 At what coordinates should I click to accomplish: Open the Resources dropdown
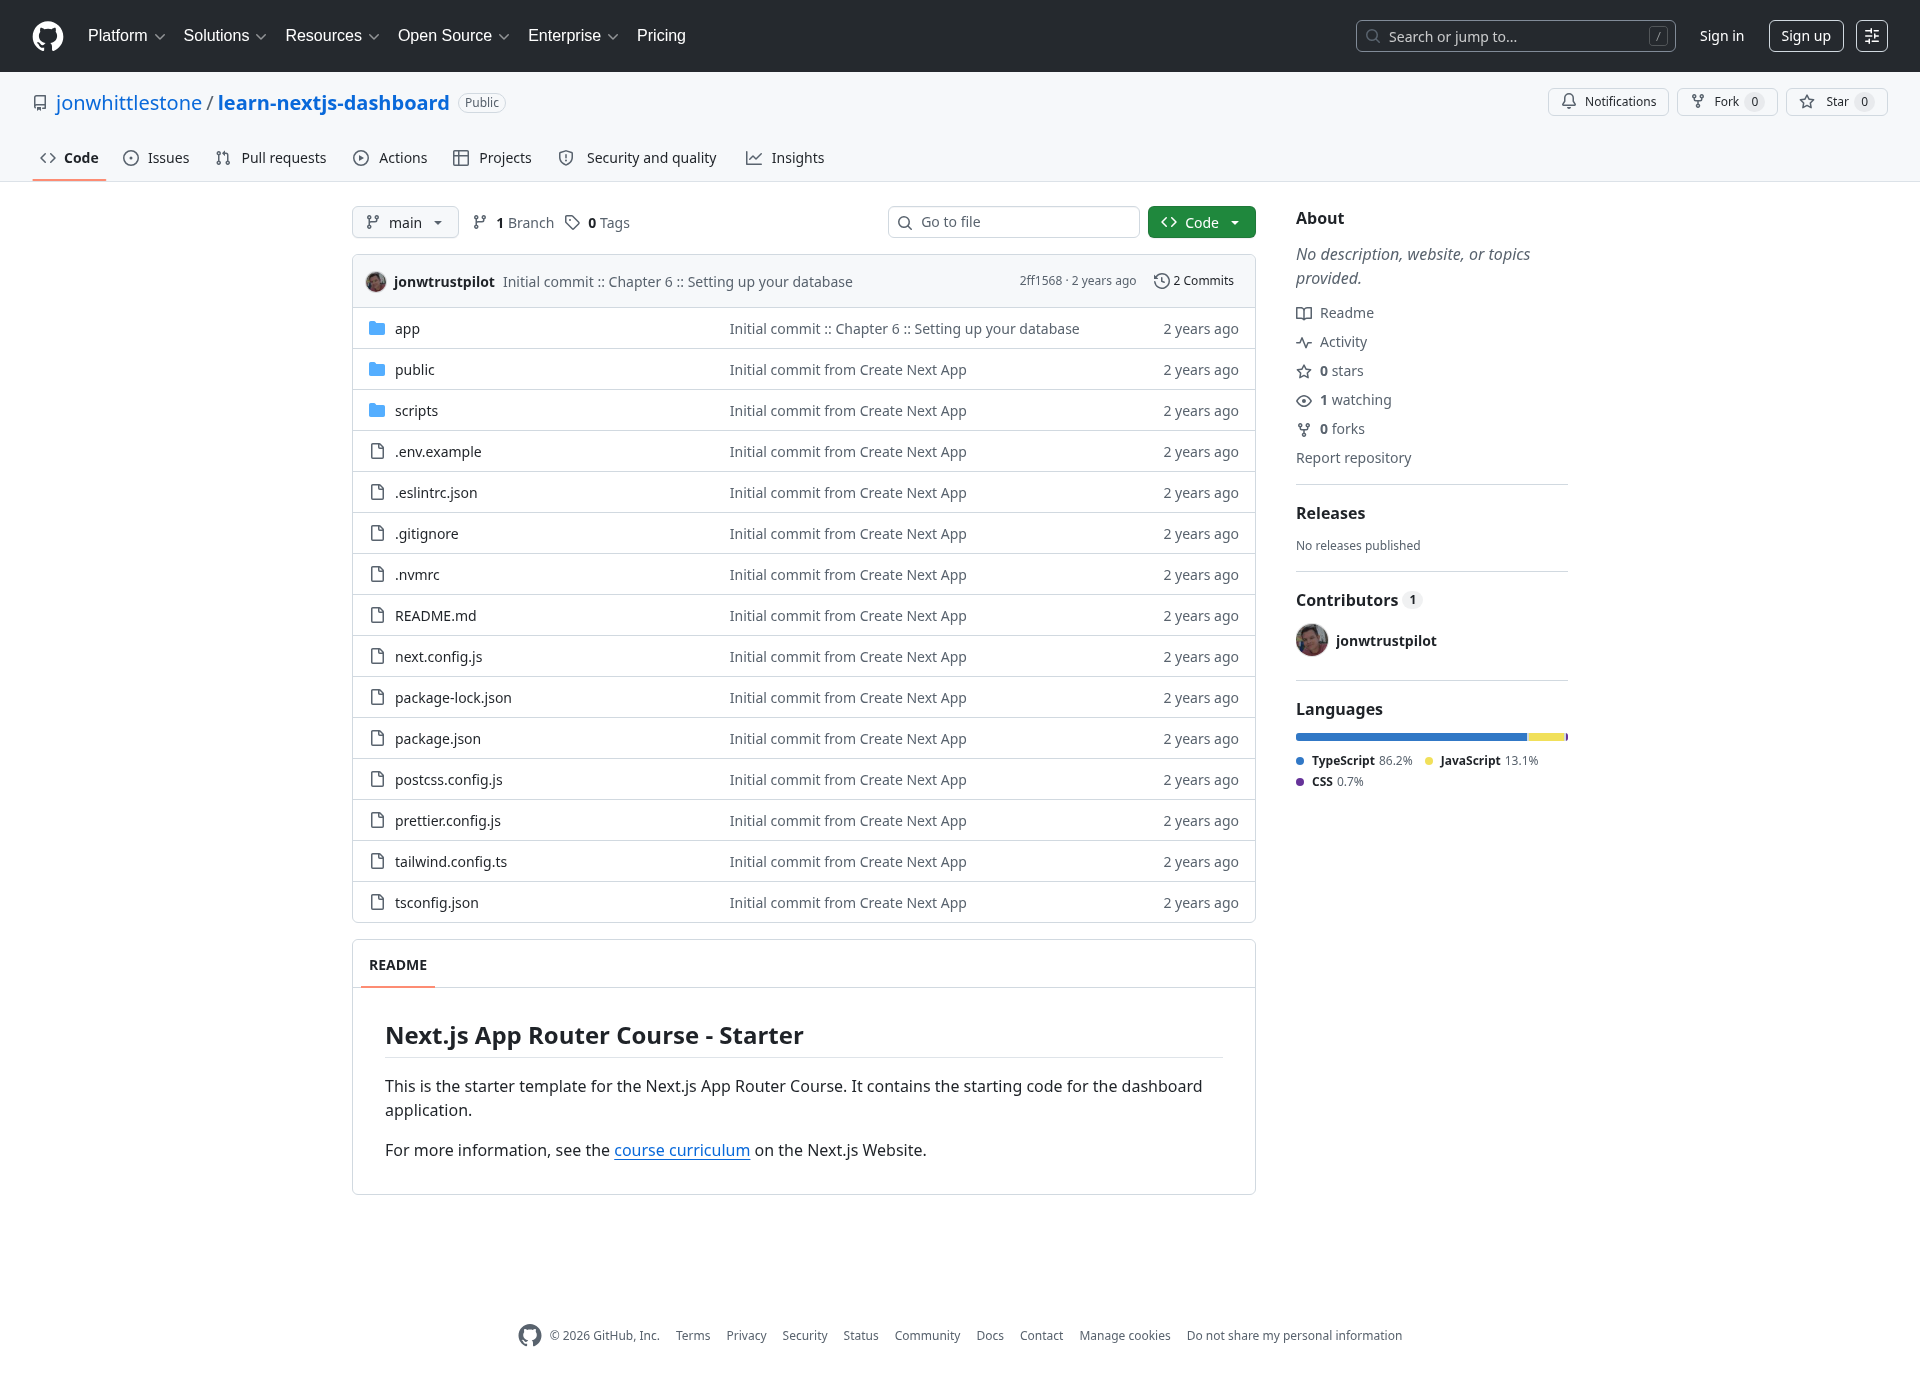332,36
